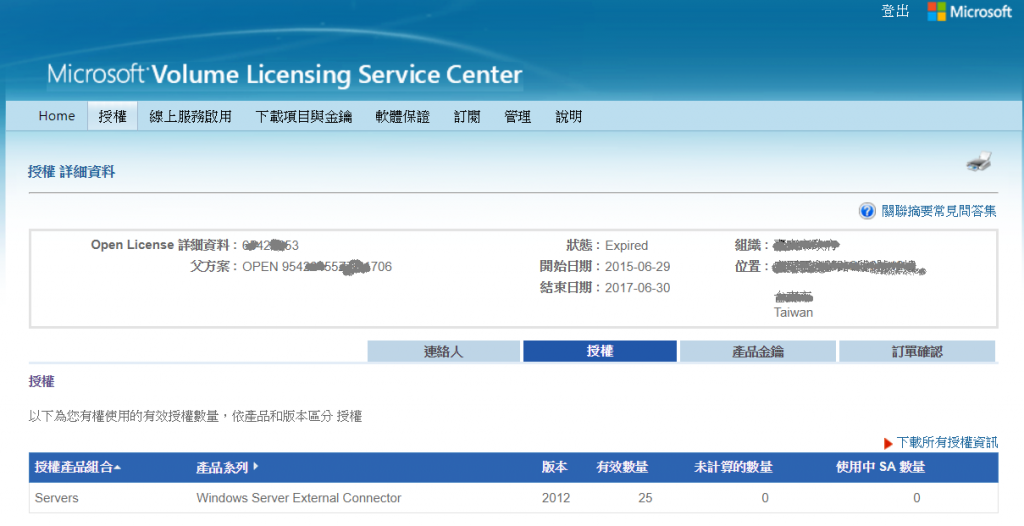Click the printer icon
This screenshot has width=1024, height=526.
pos(978,162)
